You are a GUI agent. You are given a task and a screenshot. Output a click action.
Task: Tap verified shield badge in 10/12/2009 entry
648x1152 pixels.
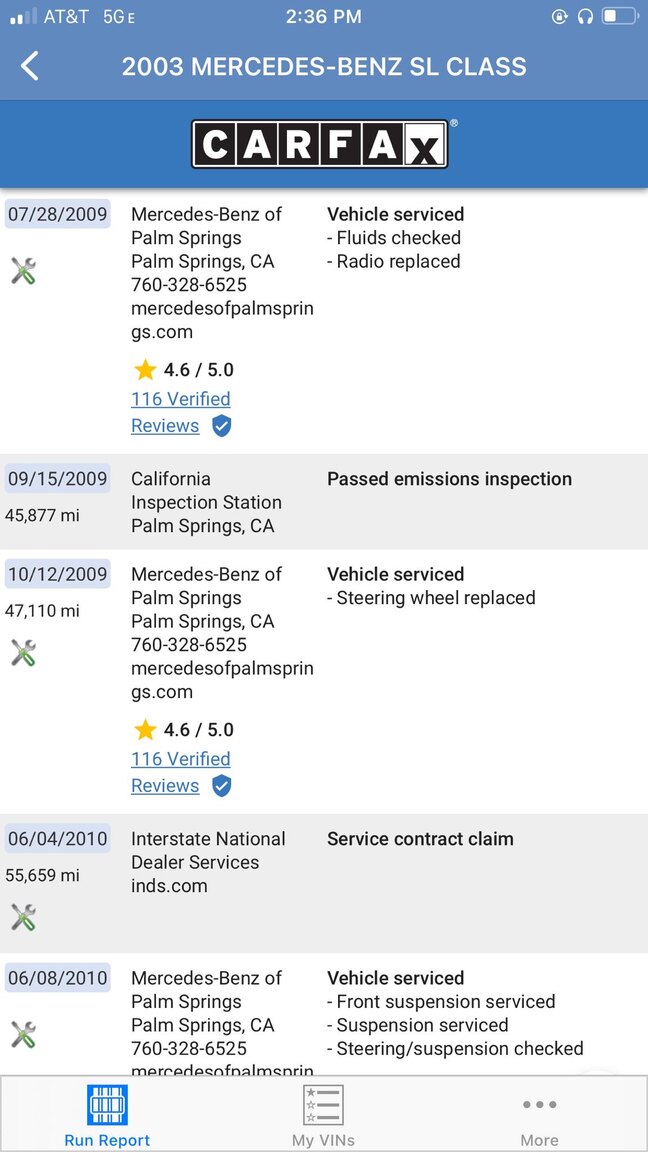(x=222, y=786)
